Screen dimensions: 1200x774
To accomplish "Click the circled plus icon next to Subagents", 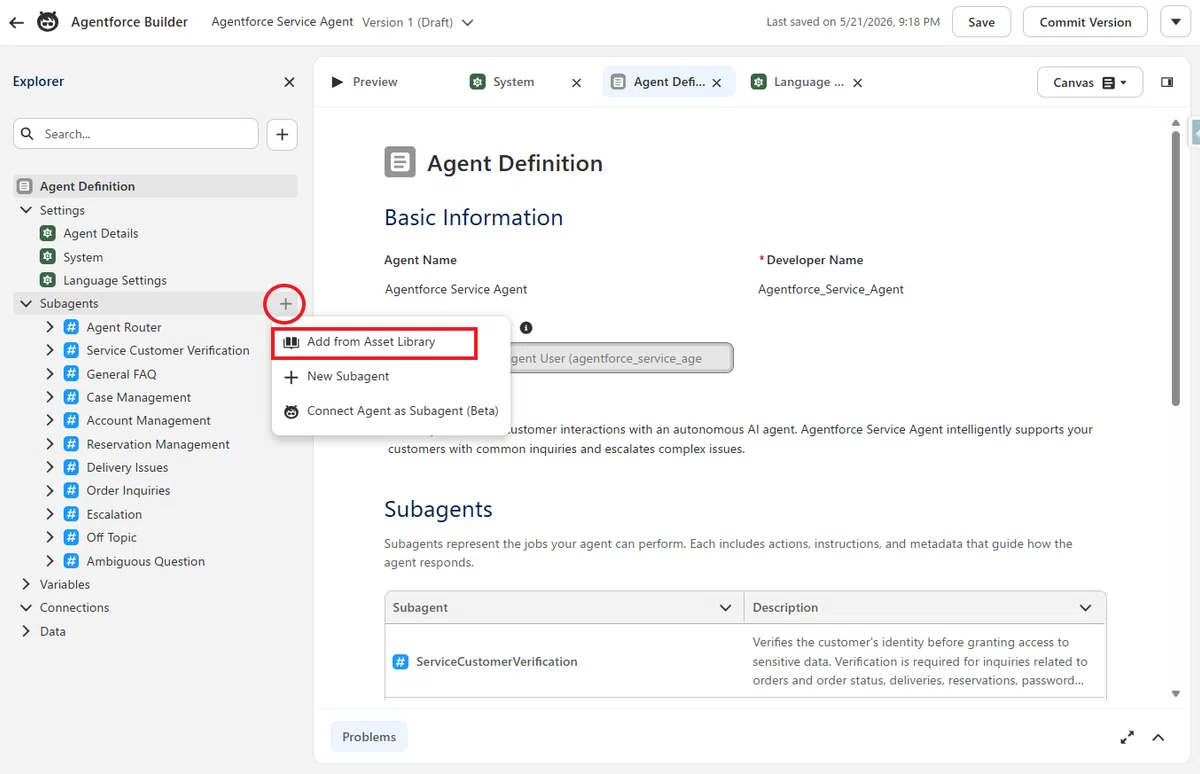I will (x=285, y=303).
